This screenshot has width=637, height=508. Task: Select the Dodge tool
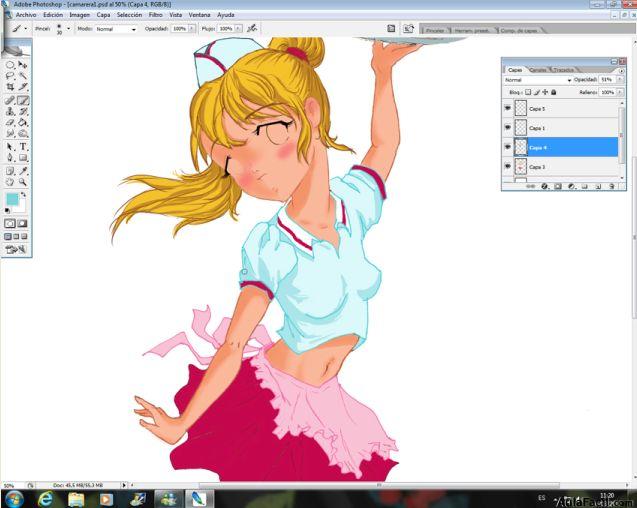click(x=23, y=133)
